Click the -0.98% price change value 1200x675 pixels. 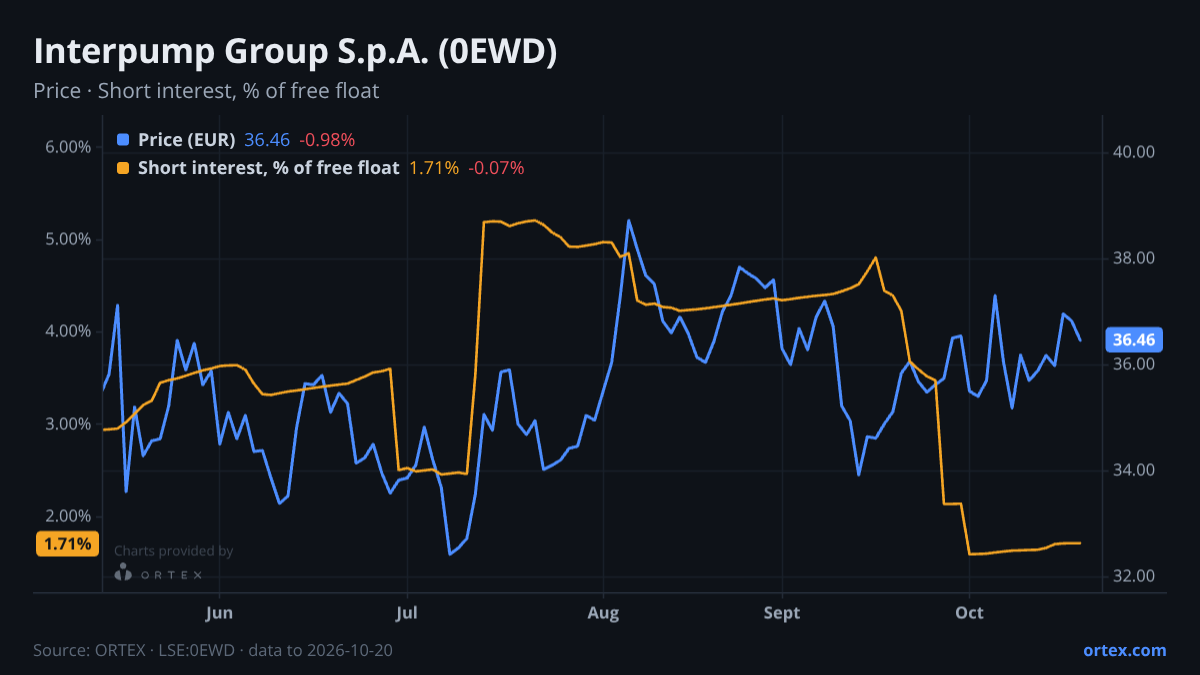click(327, 140)
